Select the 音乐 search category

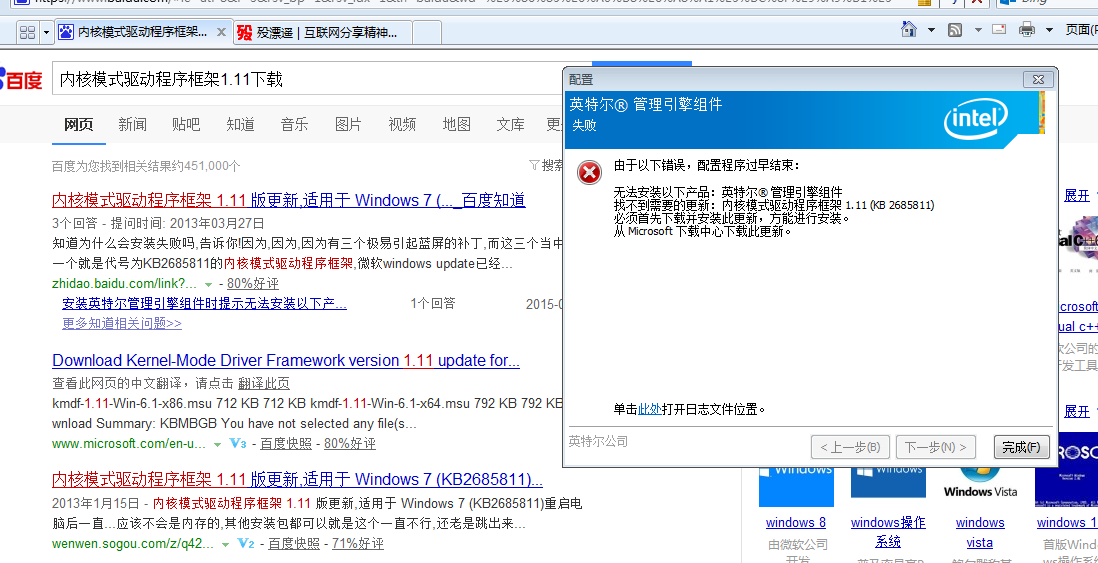coord(294,125)
